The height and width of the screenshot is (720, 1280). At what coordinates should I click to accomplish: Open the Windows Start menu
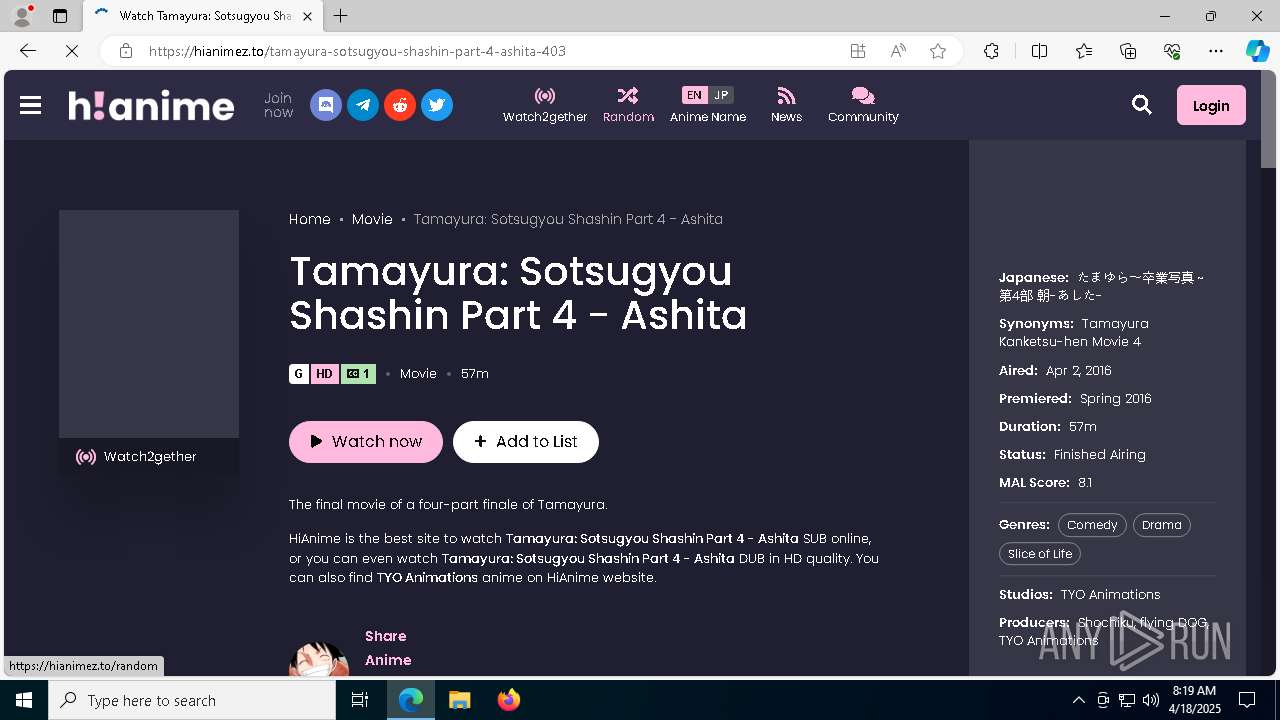24,700
